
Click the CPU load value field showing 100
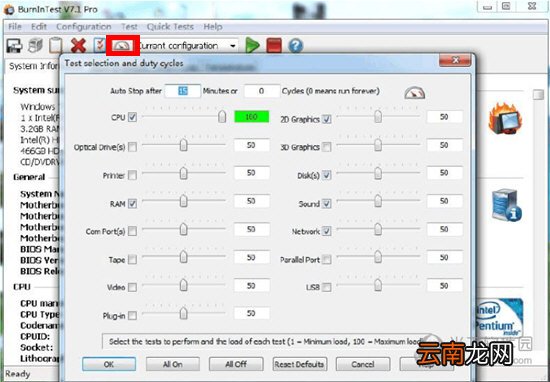click(251, 117)
